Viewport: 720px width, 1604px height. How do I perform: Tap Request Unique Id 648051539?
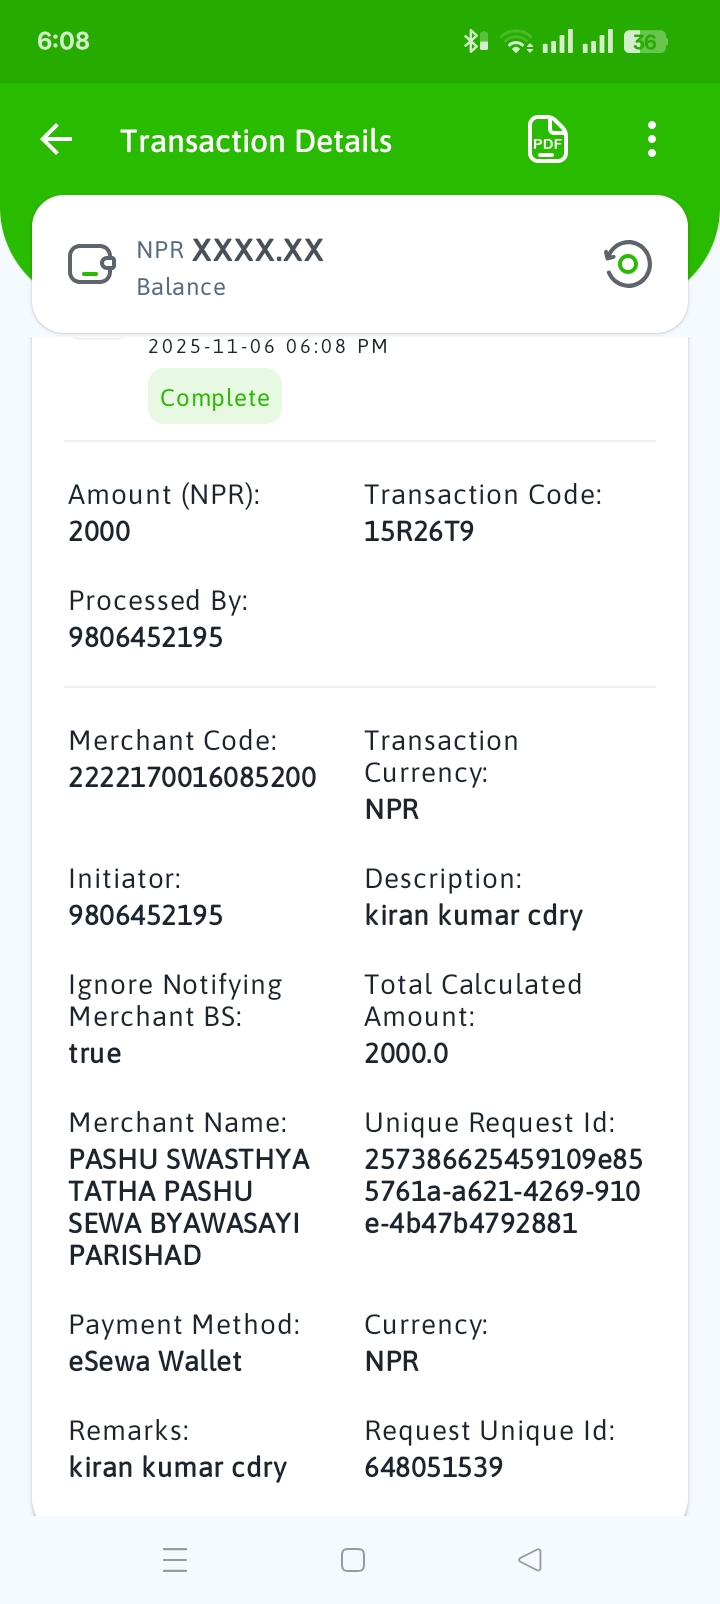[434, 1467]
